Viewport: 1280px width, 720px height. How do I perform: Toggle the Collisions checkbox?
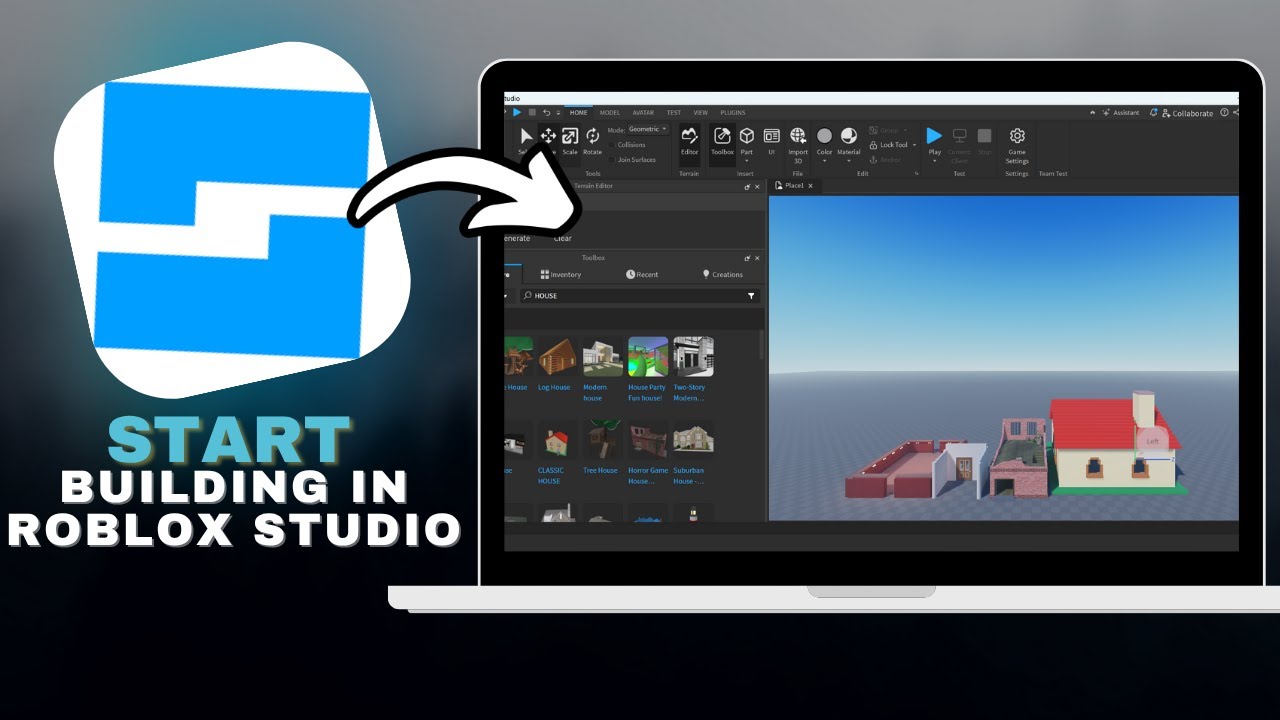tap(611, 145)
